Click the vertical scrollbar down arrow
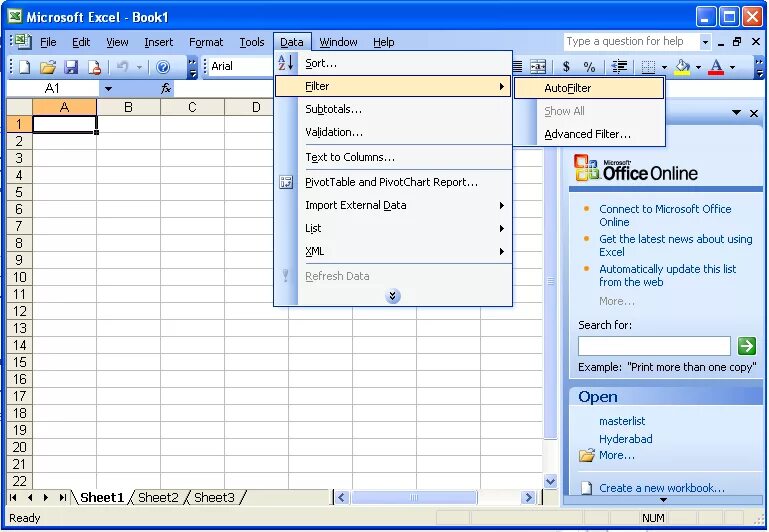The width and height of the screenshot is (769, 532). (551, 481)
